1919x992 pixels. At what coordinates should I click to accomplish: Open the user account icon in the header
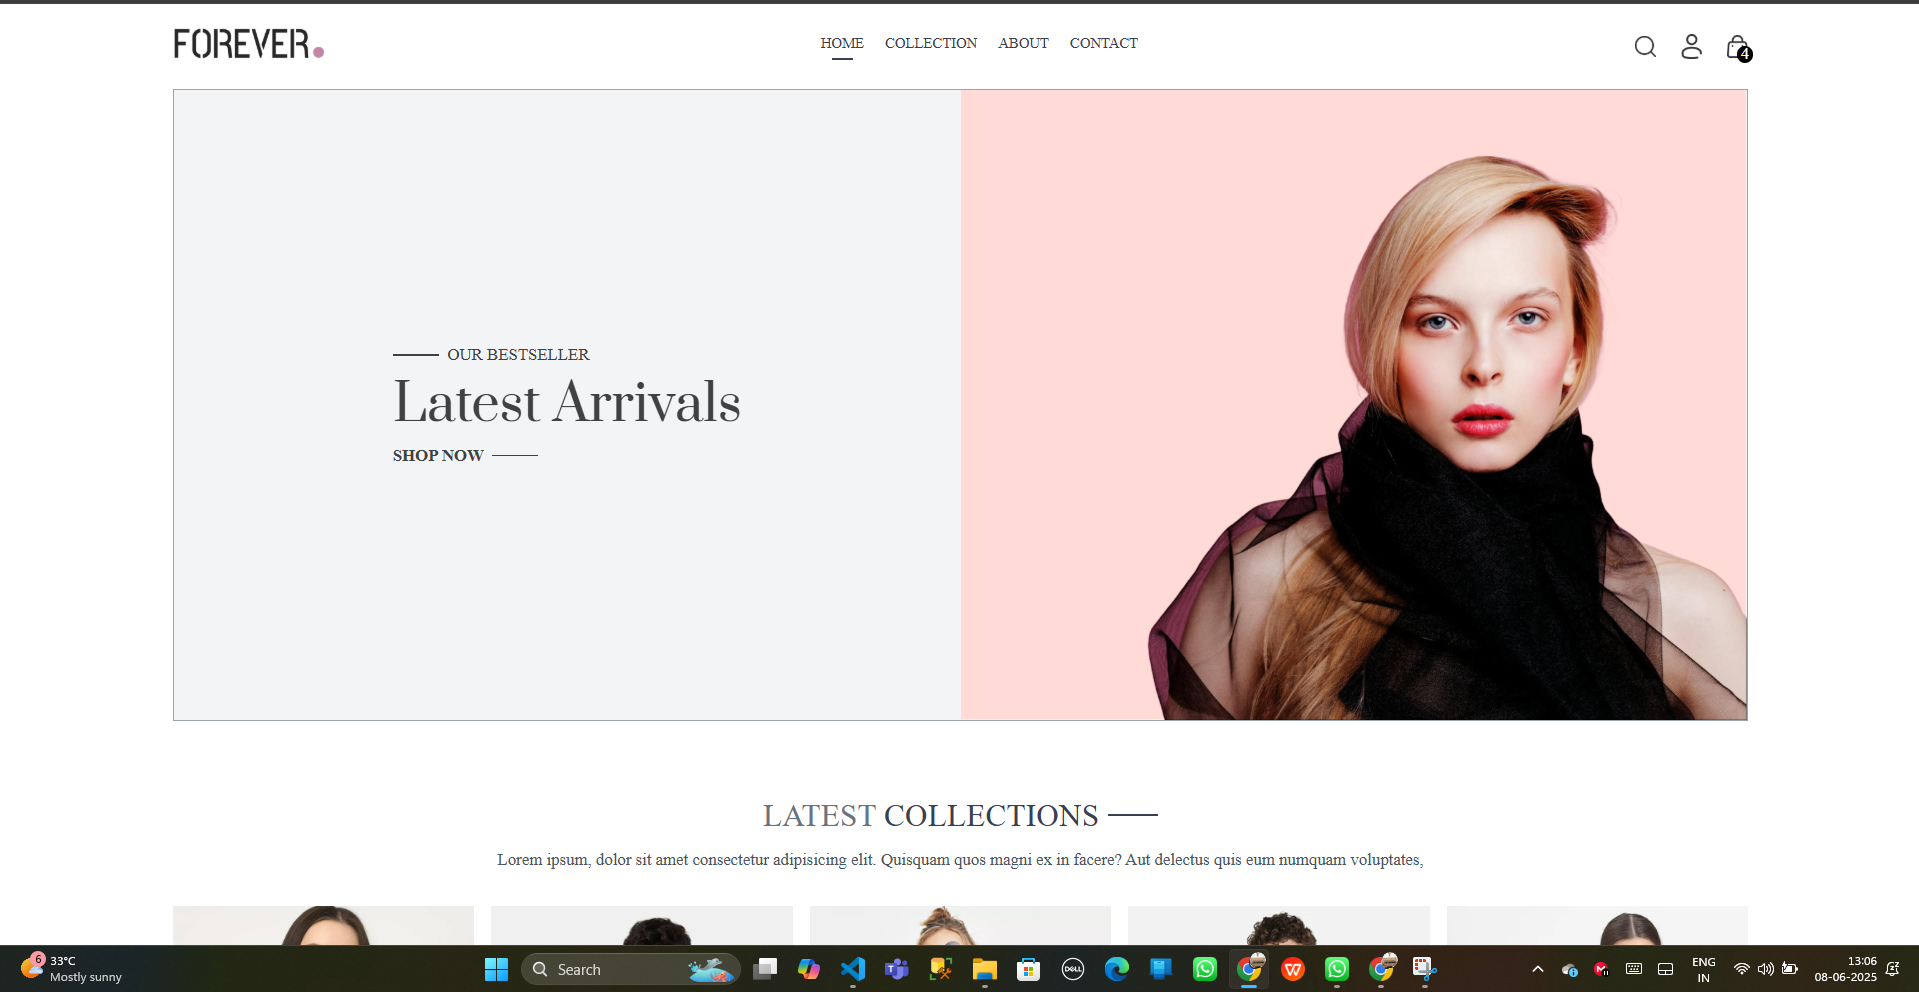[x=1691, y=46]
